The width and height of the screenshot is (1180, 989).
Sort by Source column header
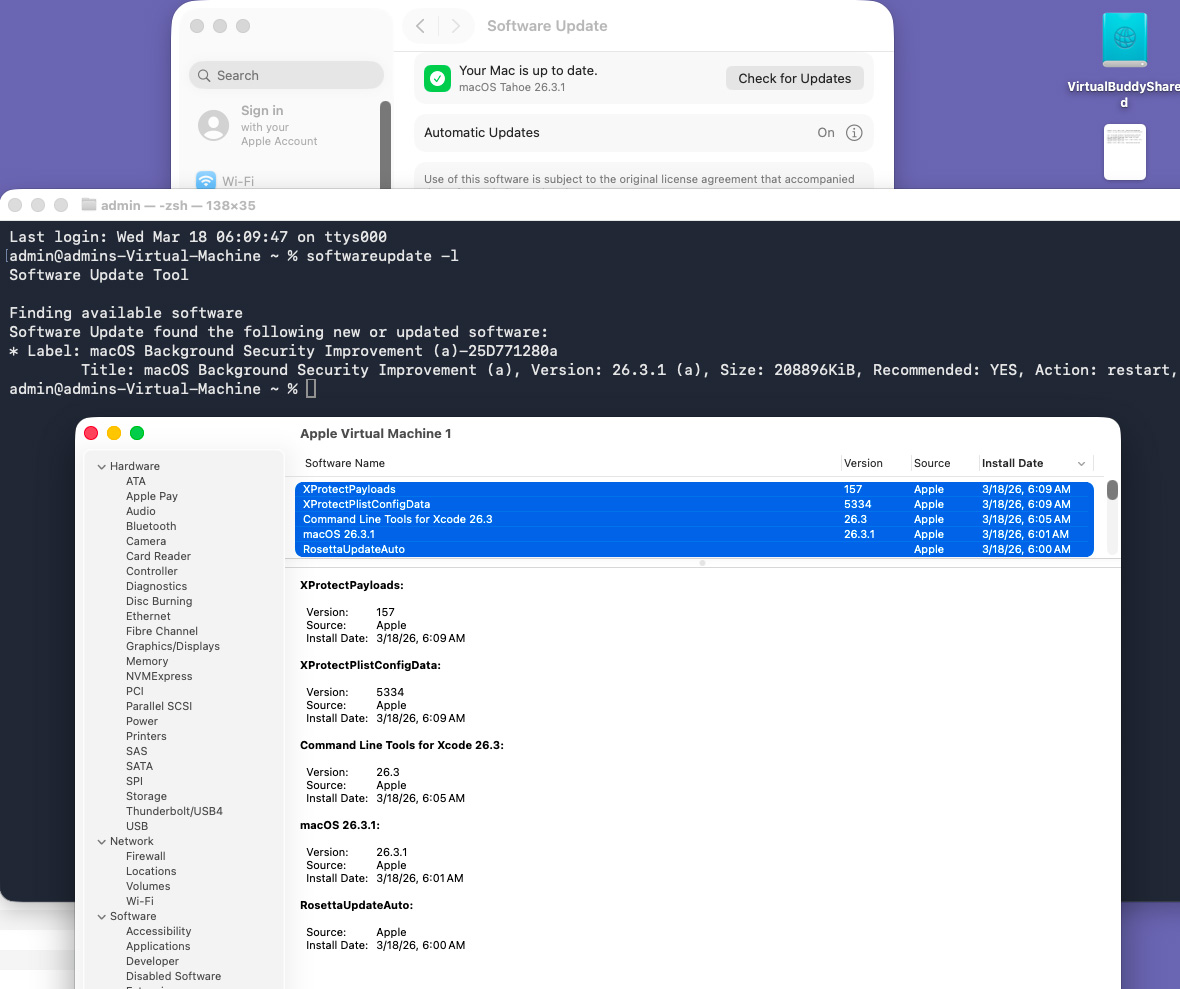click(x=932, y=464)
